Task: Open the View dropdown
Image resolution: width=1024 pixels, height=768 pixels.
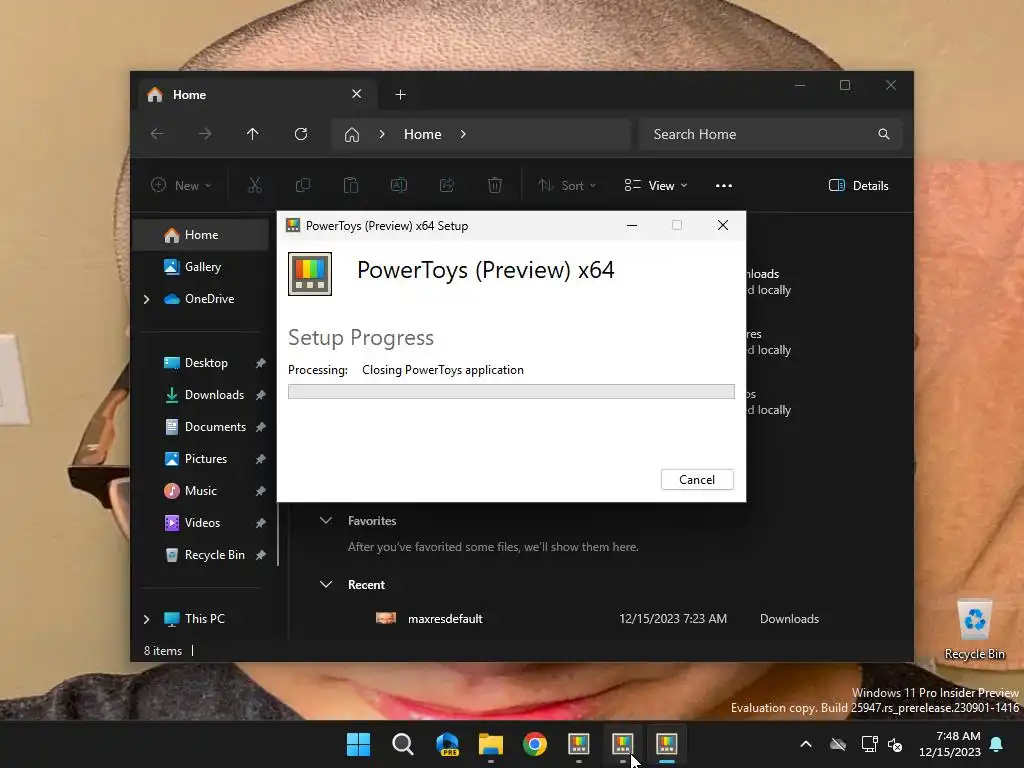Action: (656, 185)
